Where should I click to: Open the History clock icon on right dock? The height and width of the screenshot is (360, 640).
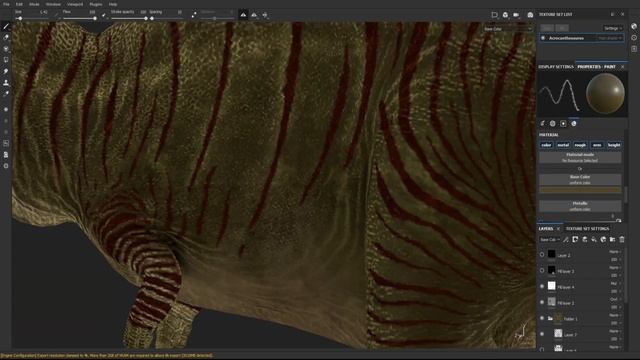[634, 38]
